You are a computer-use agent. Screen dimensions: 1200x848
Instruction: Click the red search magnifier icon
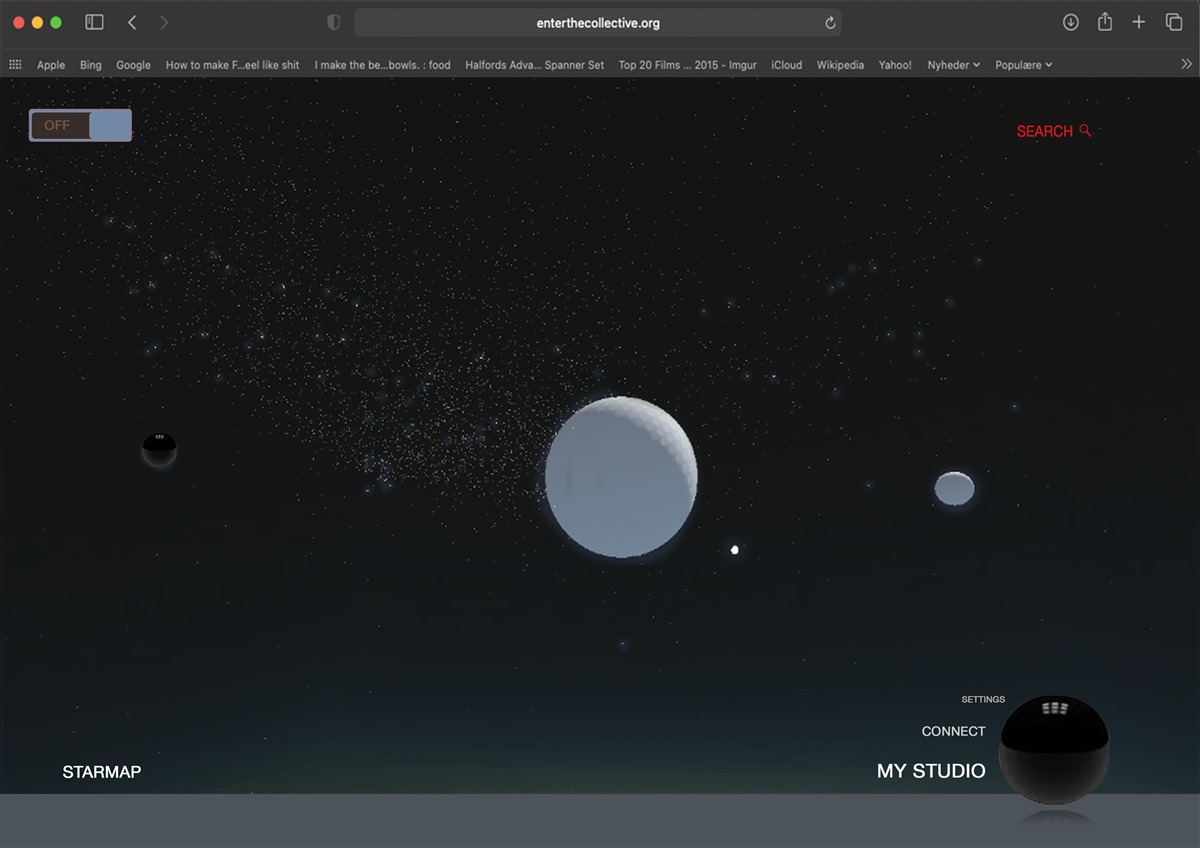point(1085,131)
